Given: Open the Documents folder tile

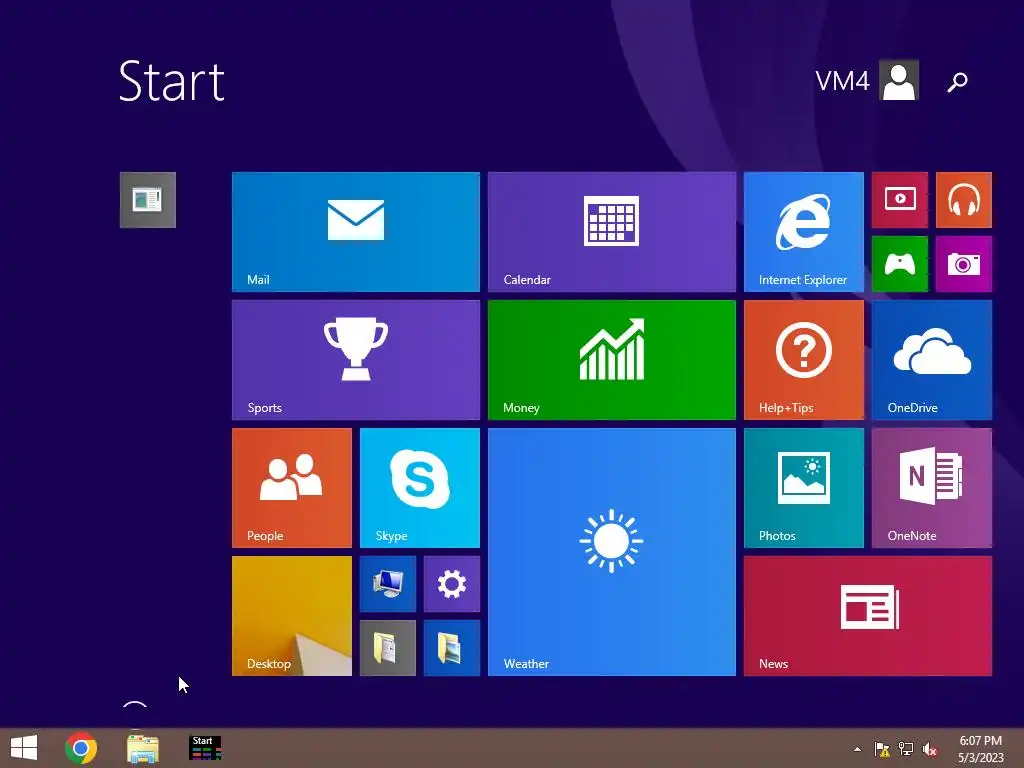Looking at the screenshot, I should click(x=388, y=648).
